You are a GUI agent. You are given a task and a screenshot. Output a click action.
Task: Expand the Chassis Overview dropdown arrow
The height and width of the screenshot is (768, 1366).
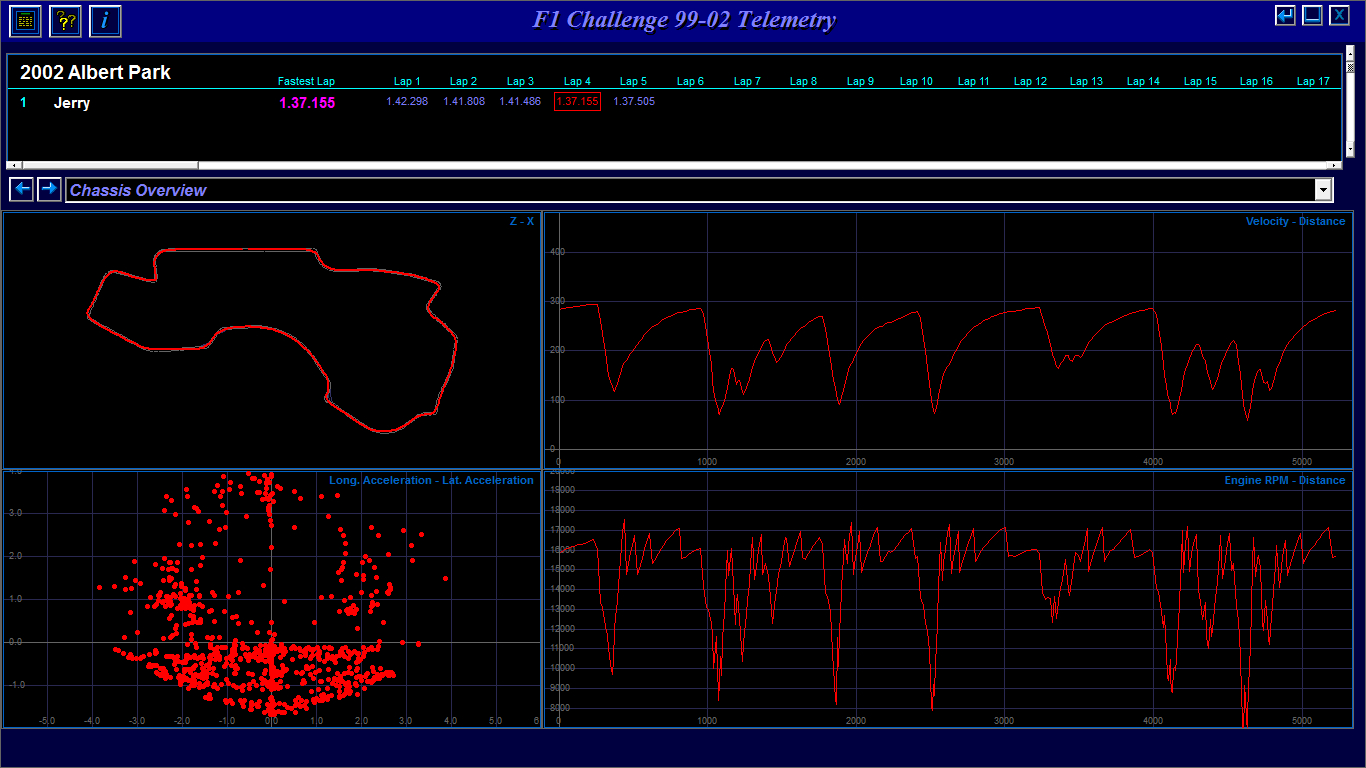[x=1324, y=190]
